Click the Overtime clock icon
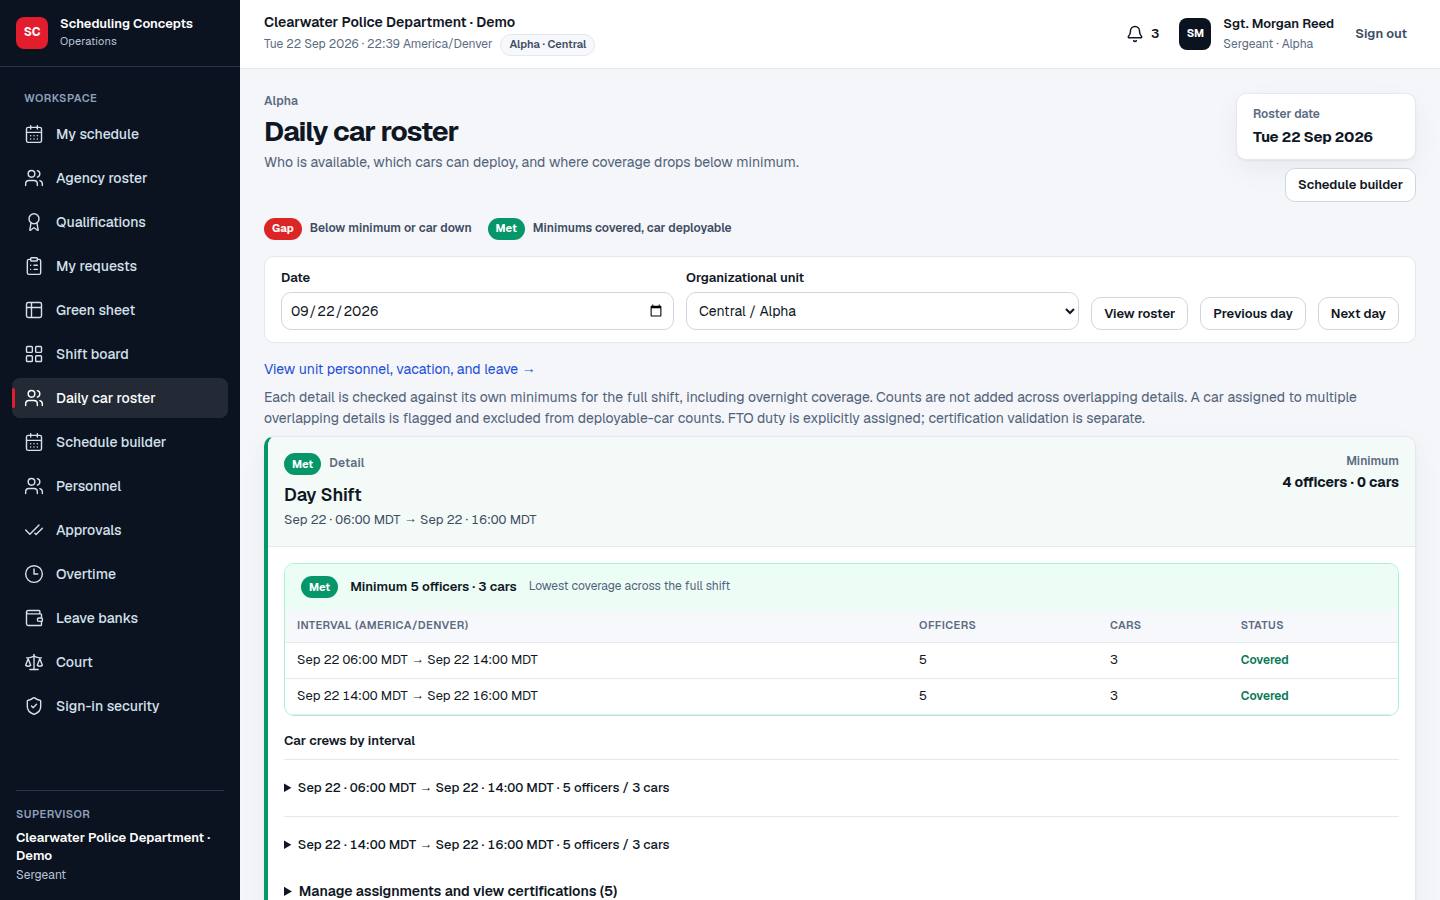The image size is (1440, 900). [34, 574]
